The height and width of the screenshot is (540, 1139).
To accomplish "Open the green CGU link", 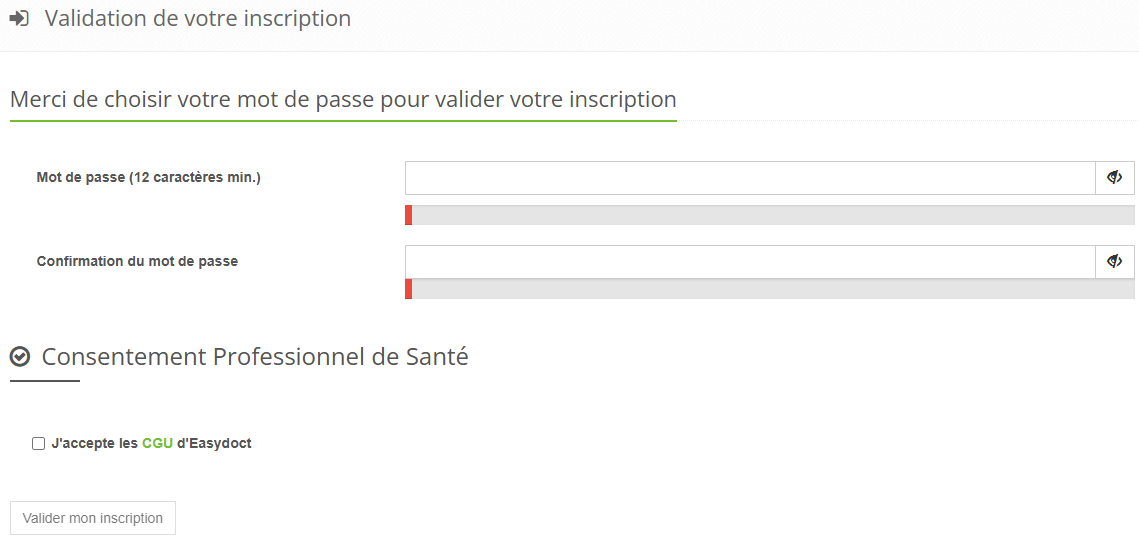I will pyautogui.click(x=157, y=443).
